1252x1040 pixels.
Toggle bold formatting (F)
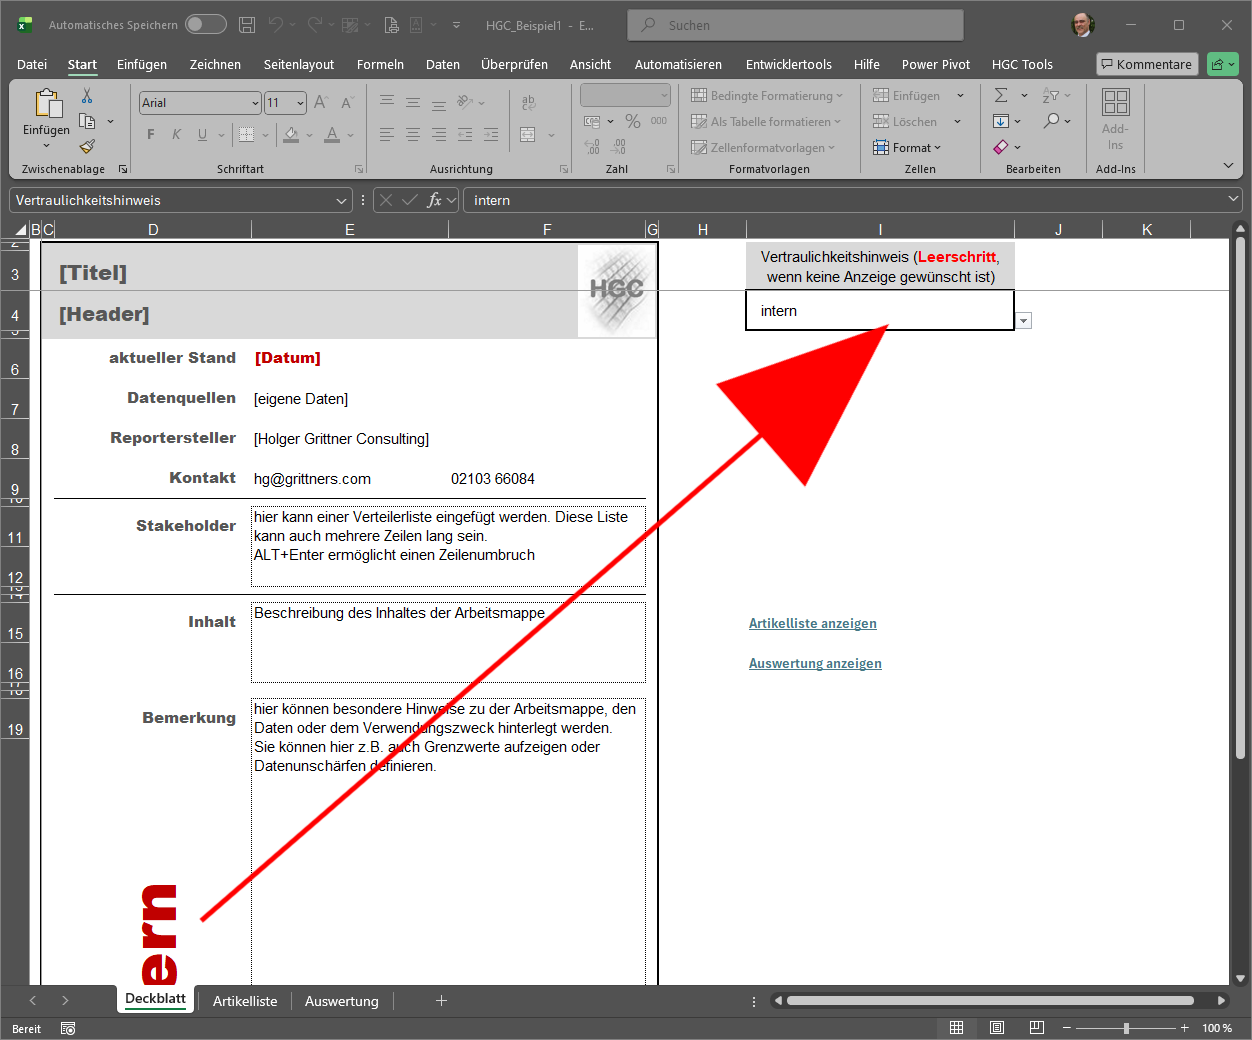point(151,135)
